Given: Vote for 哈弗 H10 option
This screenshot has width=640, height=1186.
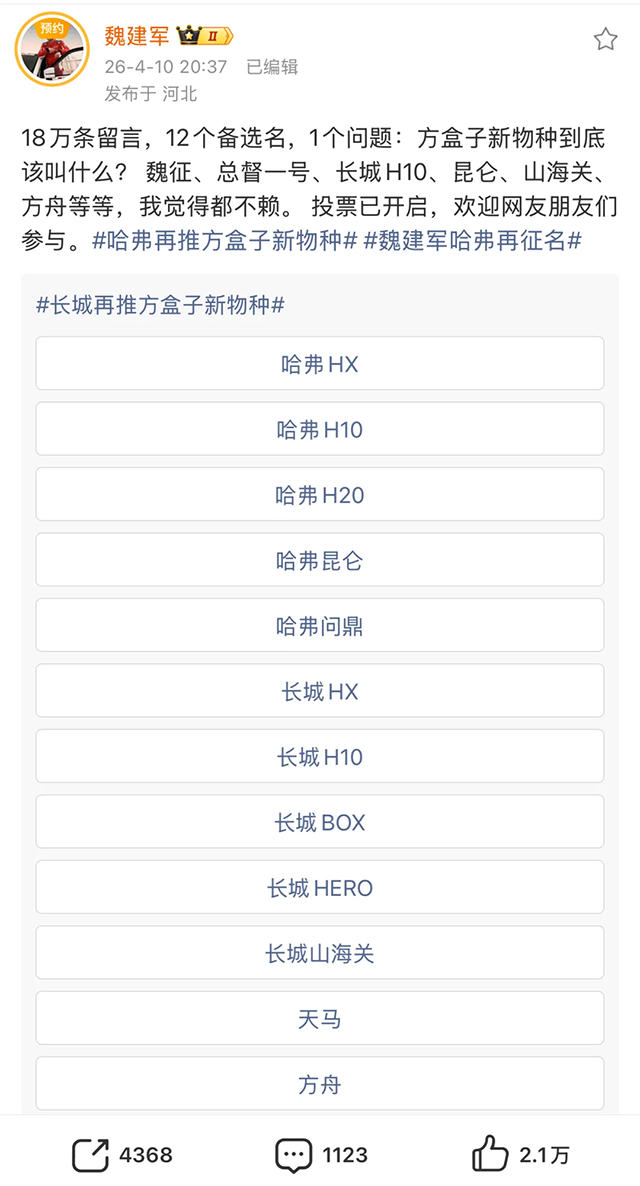Looking at the screenshot, I should click(x=320, y=430).
